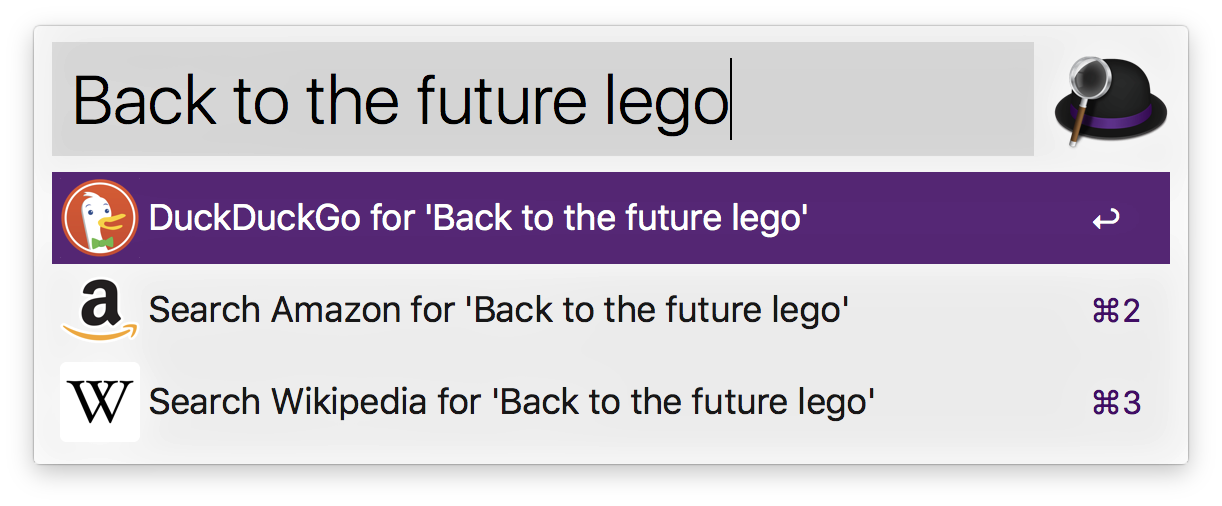1222x506 pixels.
Task: Select the Search Amazon result row
Action: pos(611,311)
